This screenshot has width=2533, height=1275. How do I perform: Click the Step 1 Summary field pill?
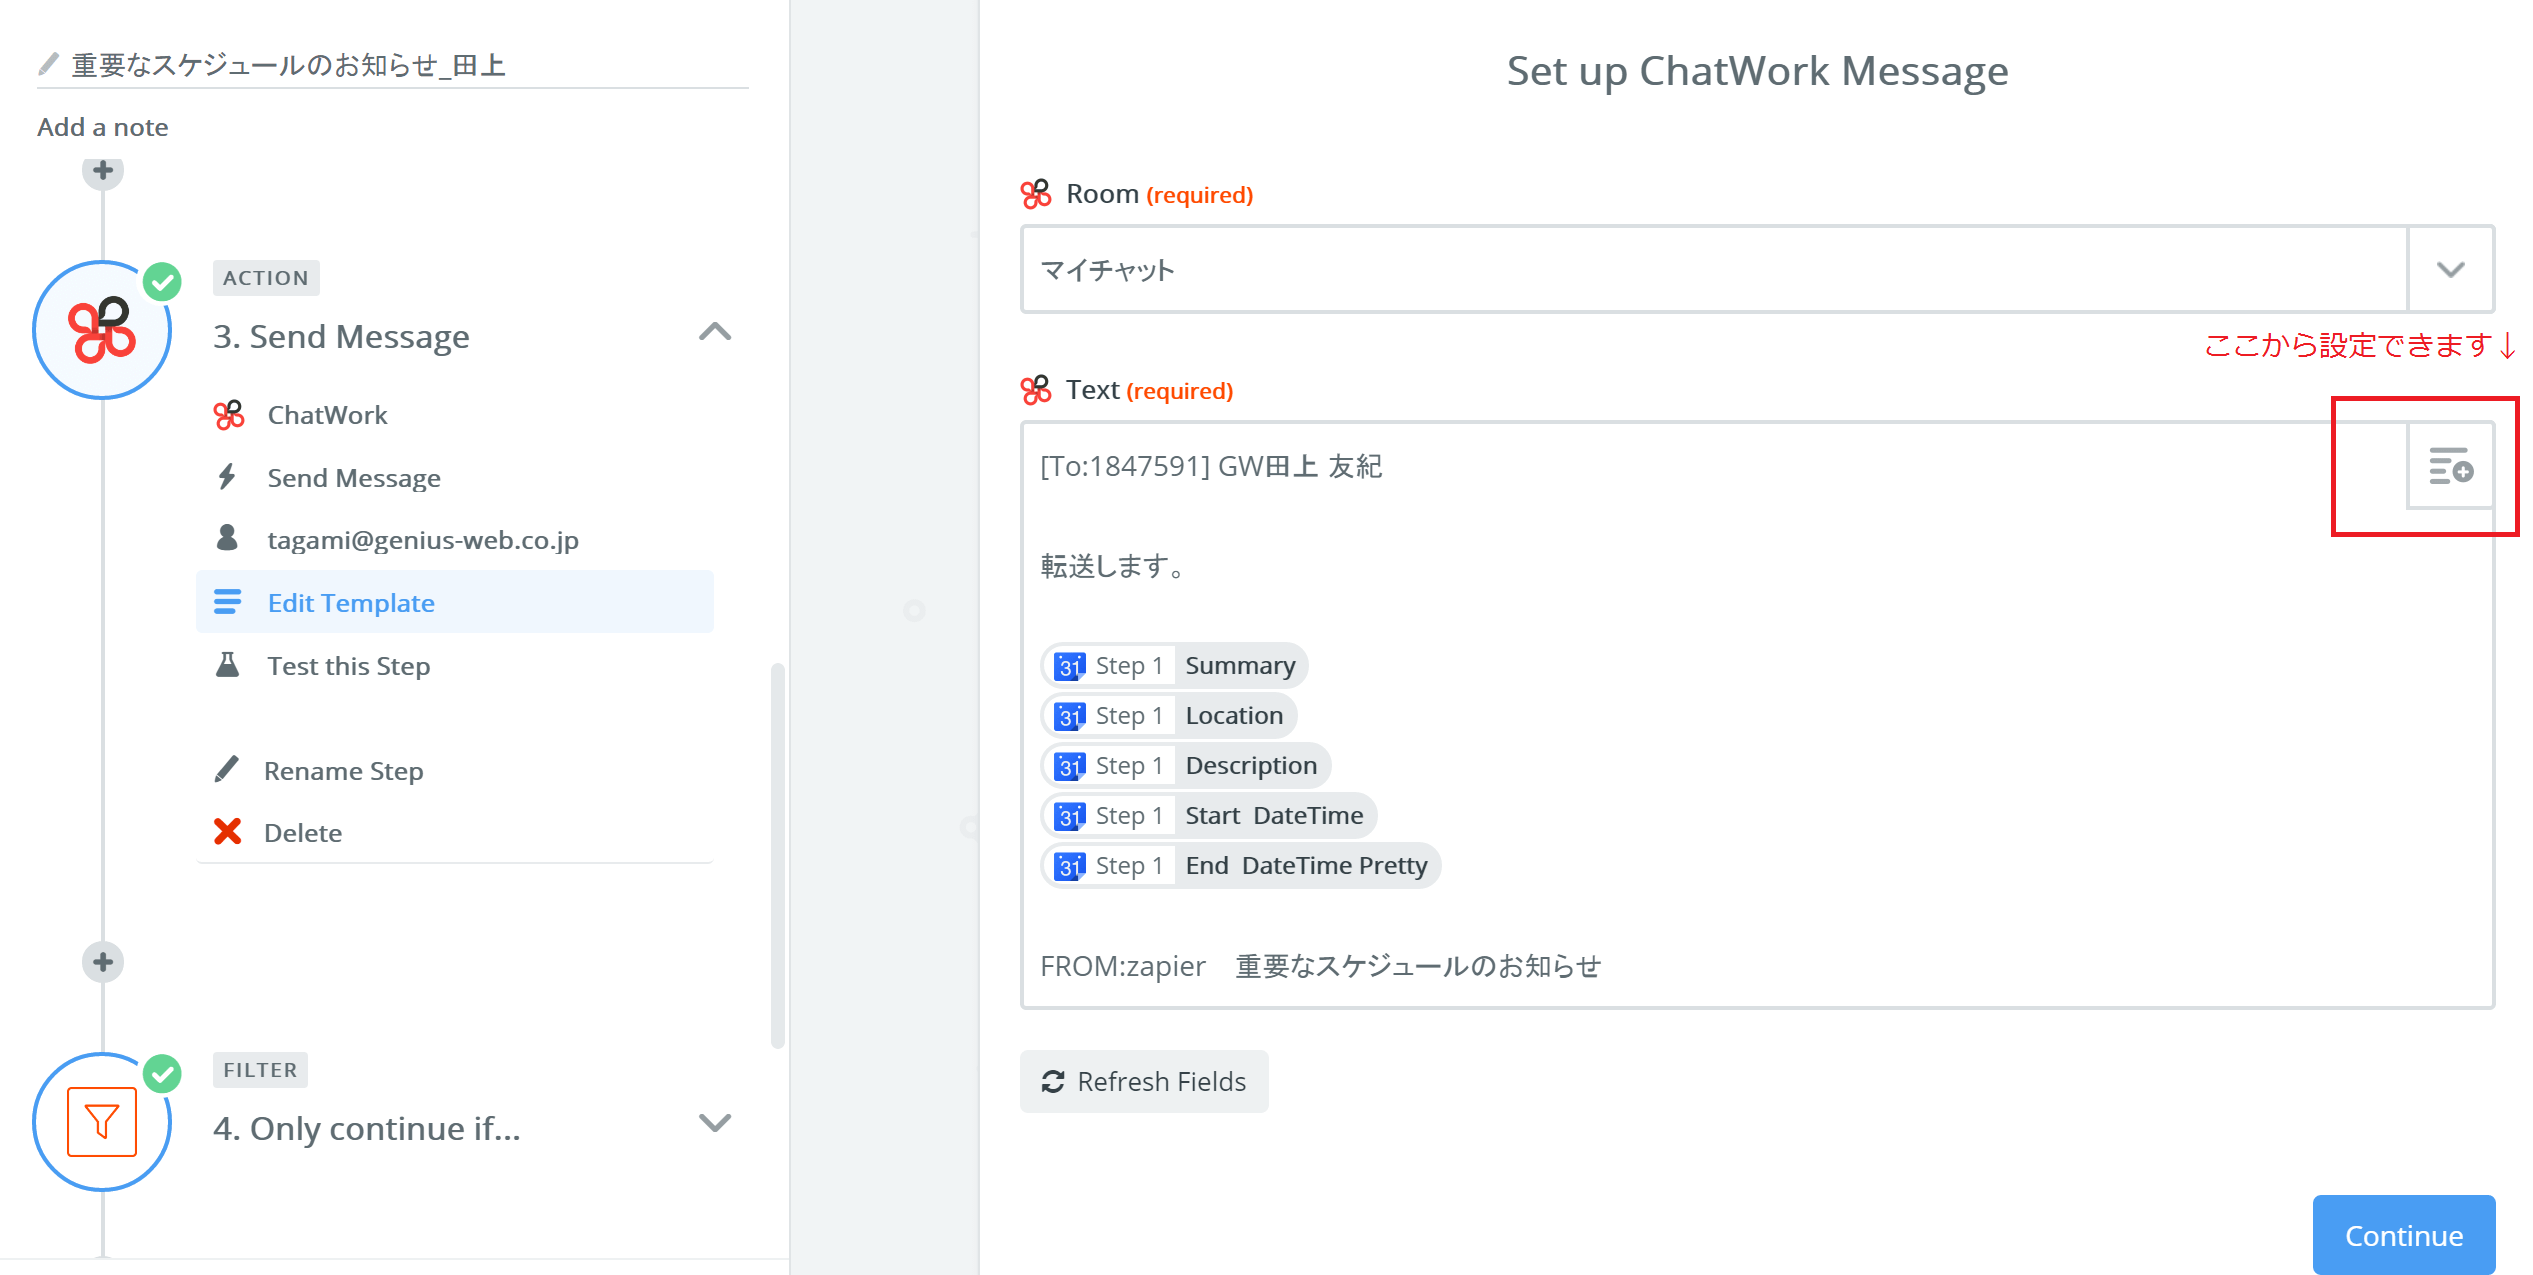pyautogui.click(x=1174, y=666)
